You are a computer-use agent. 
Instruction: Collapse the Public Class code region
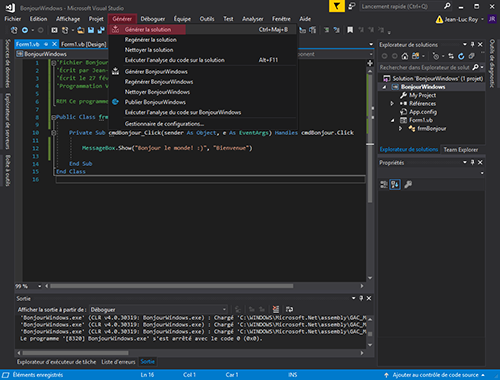(53, 117)
